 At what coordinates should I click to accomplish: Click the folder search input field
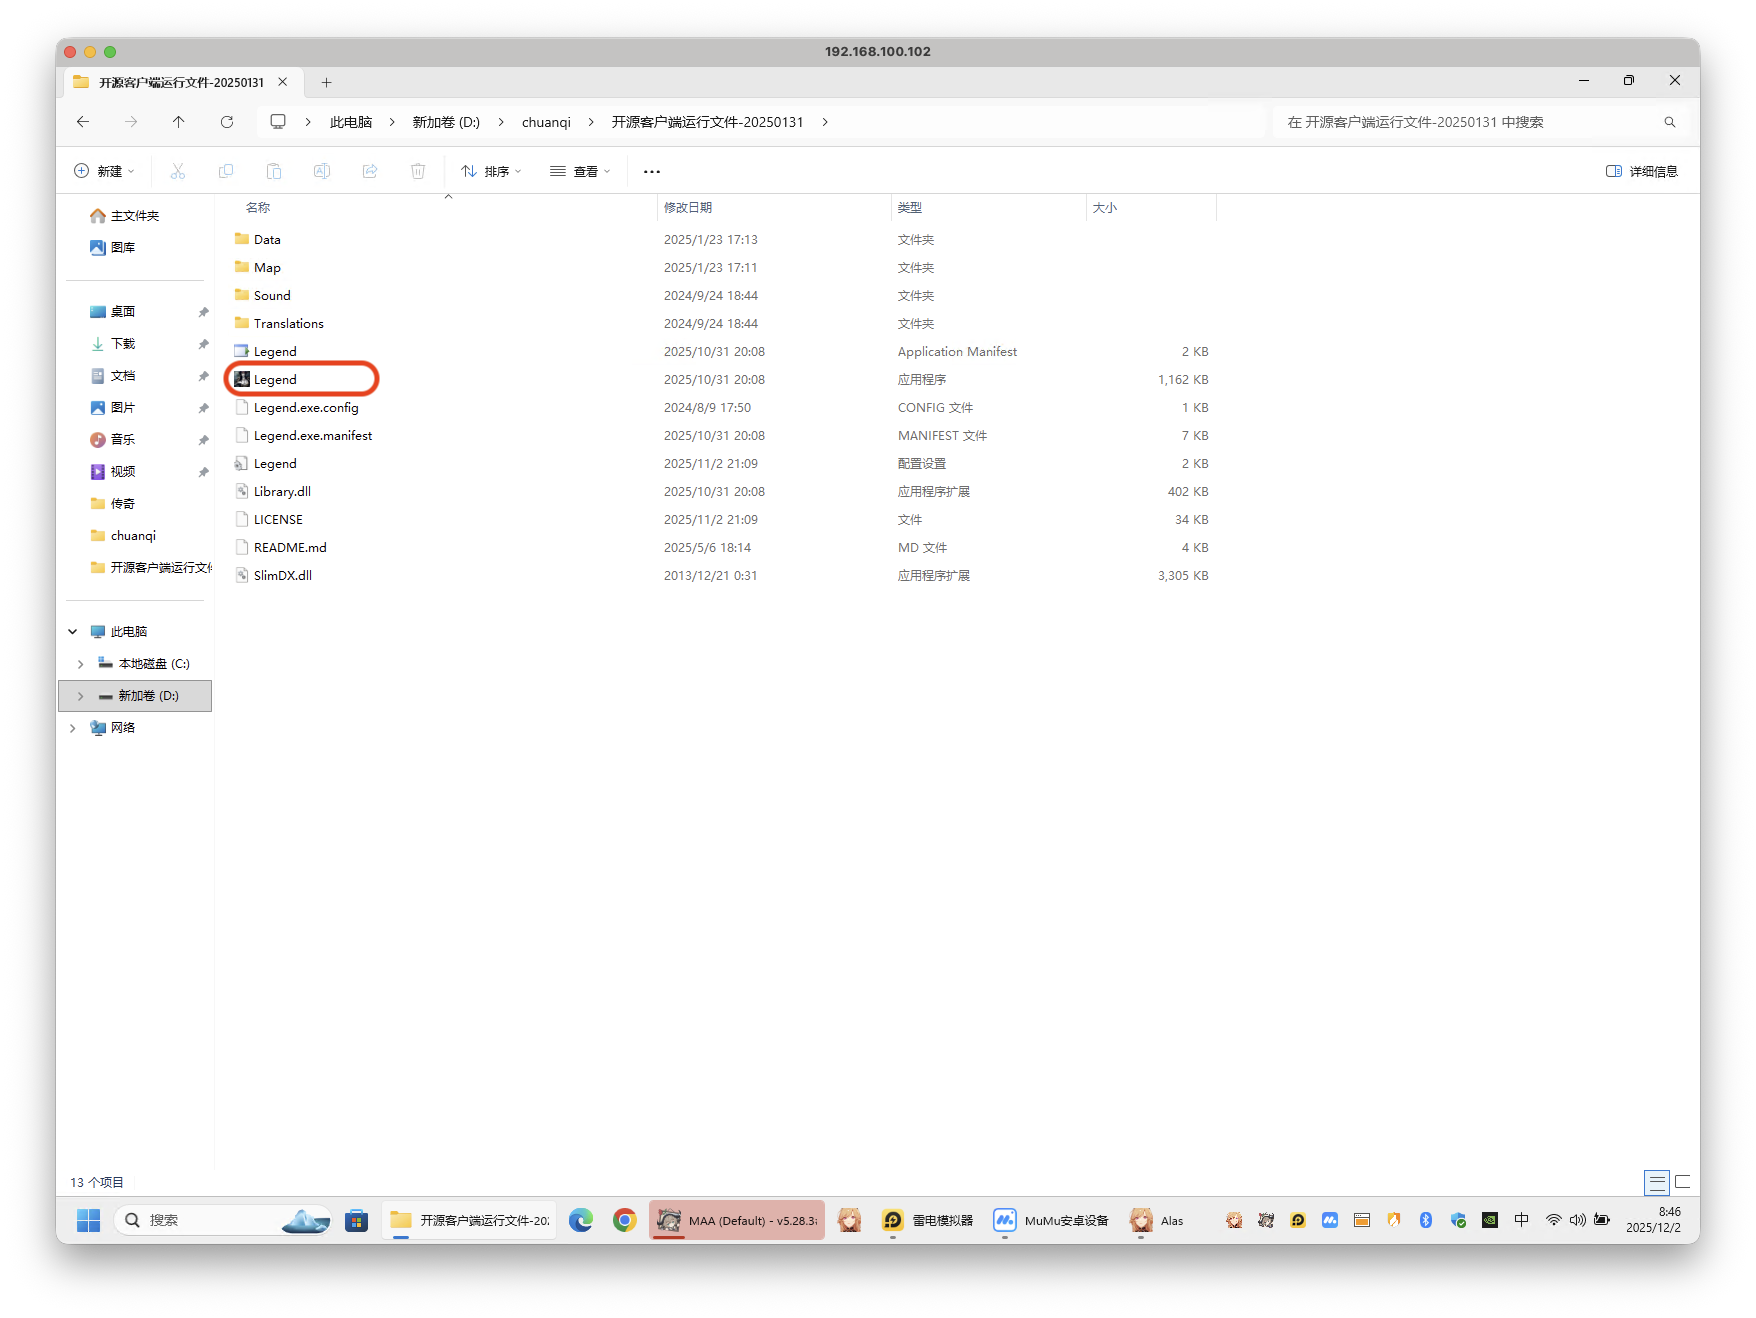click(1470, 122)
